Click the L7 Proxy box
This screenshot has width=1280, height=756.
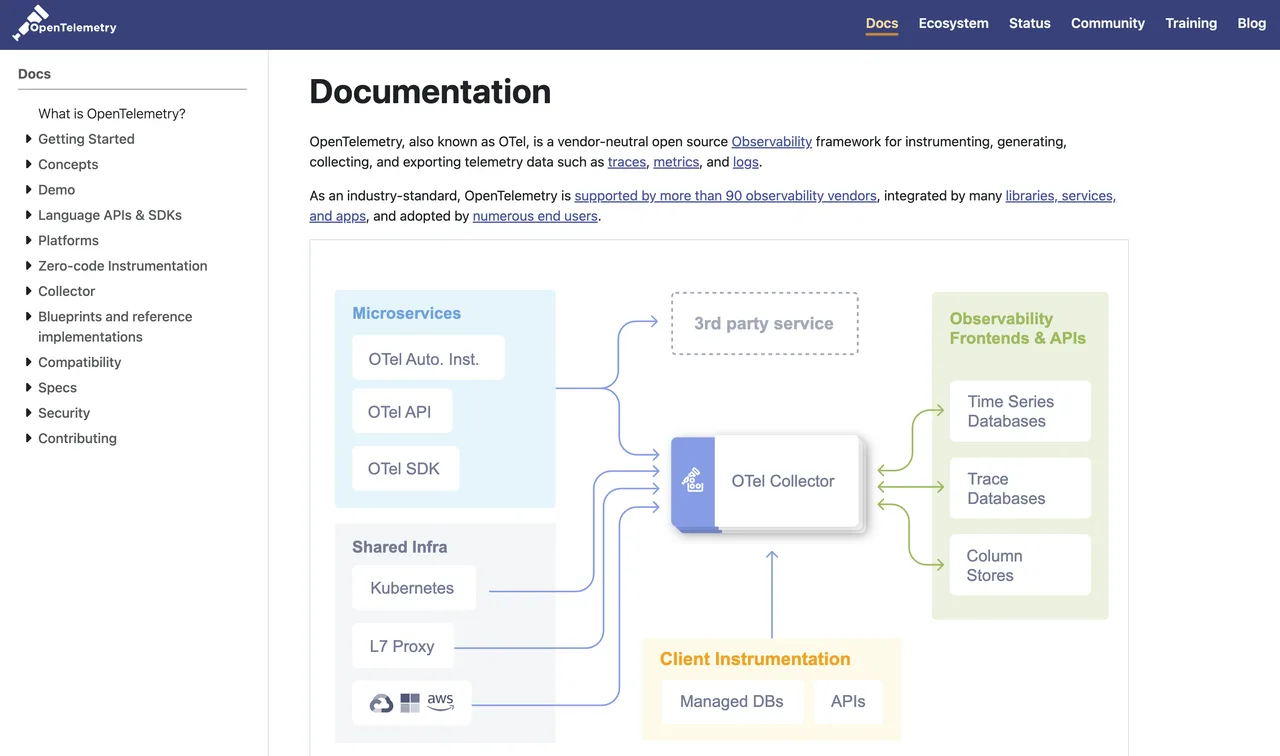pos(403,645)
